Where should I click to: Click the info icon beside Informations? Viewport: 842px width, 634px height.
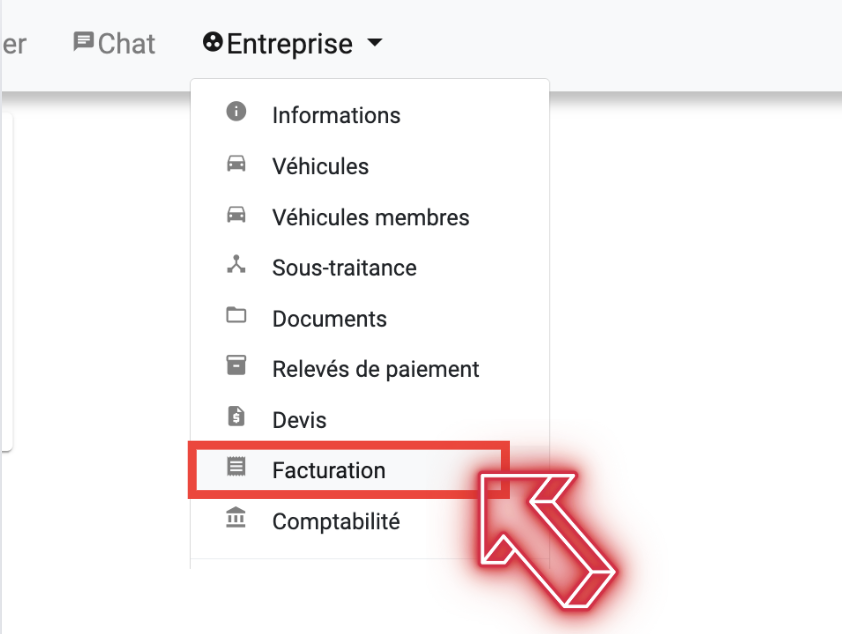(x=236, y=111)
